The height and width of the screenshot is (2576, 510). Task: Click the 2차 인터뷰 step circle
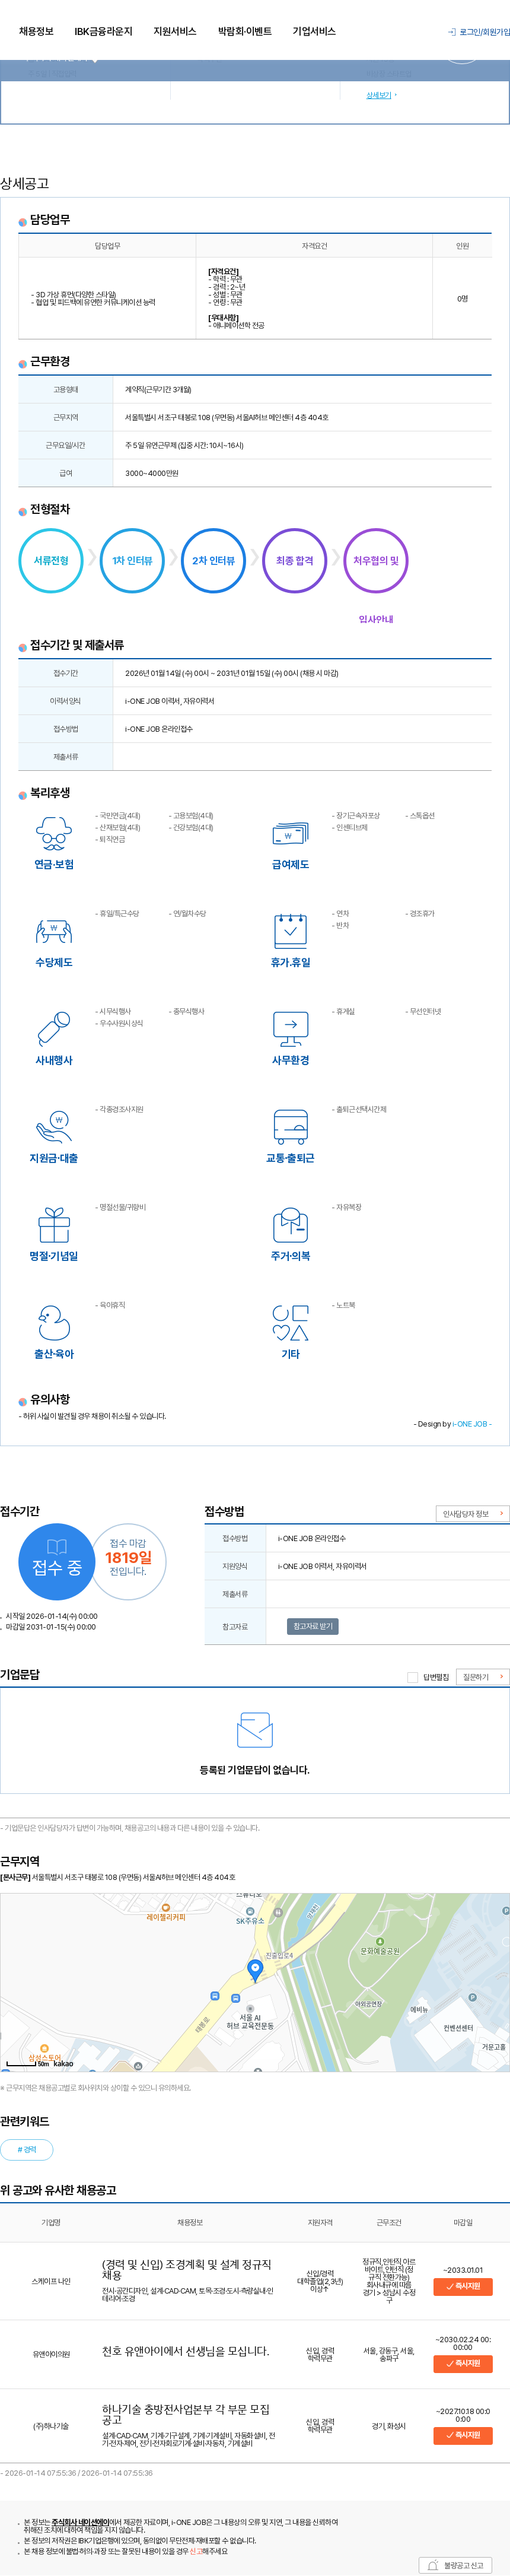tap(213, 561)
